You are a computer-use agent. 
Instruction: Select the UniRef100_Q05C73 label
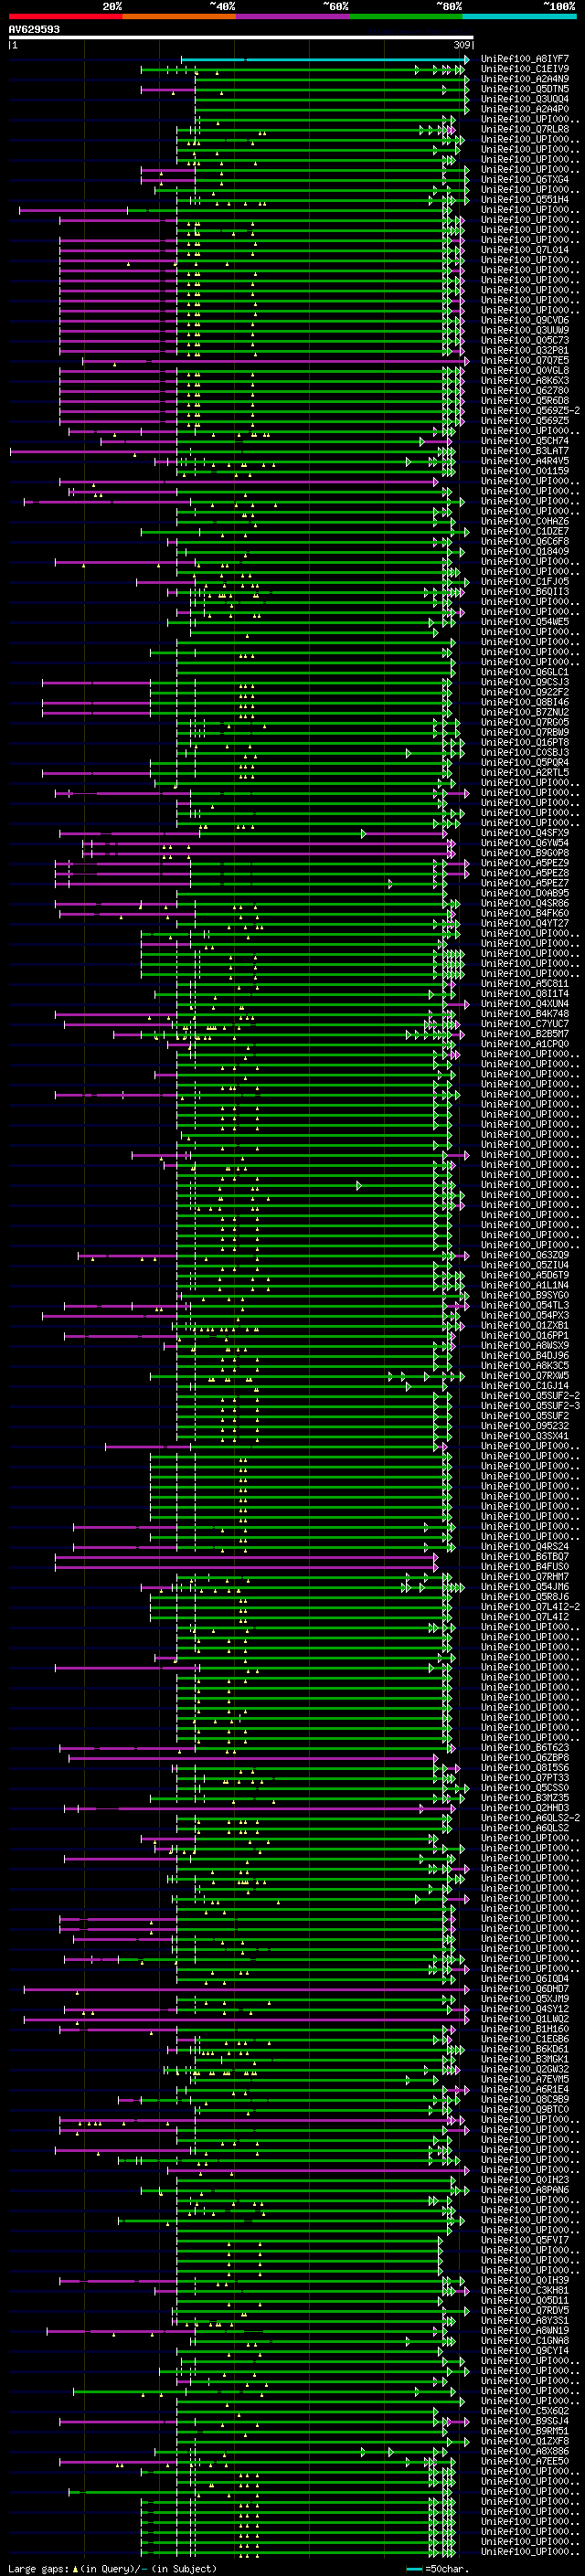click(525, 340)
